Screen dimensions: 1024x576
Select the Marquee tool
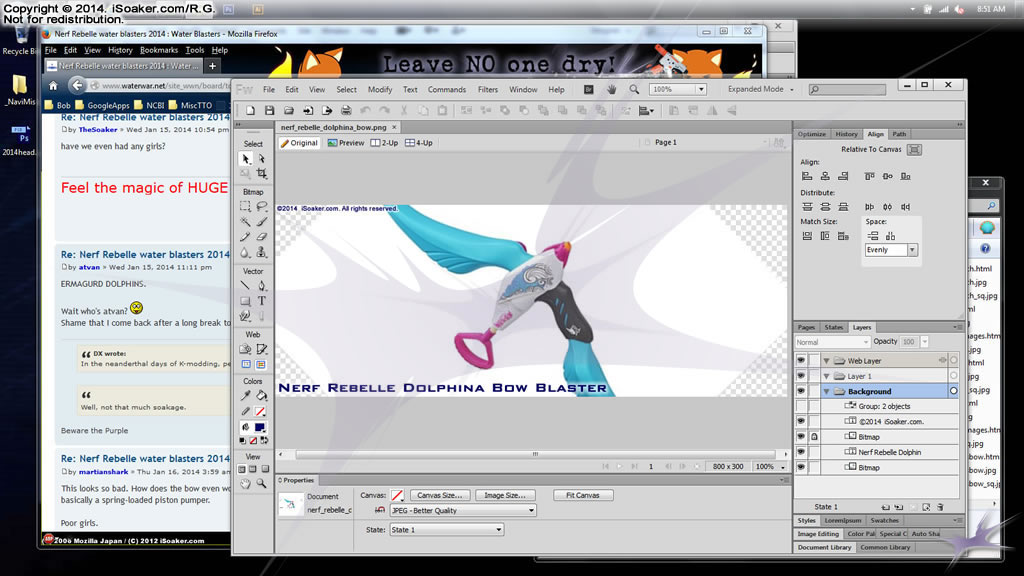coord(246,206)
